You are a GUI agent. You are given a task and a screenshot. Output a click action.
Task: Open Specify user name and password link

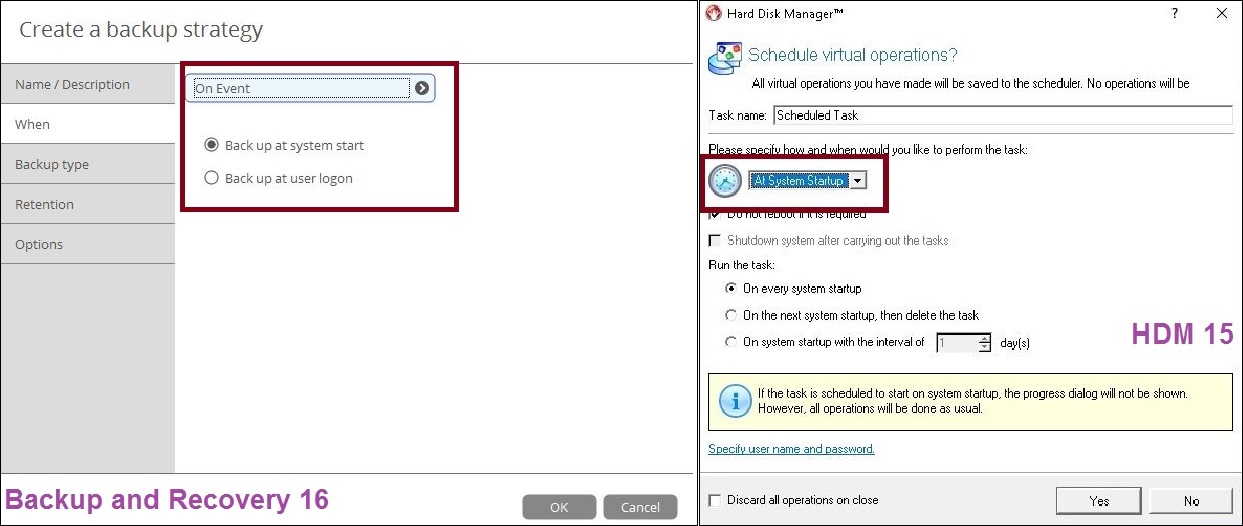point(791,449)
